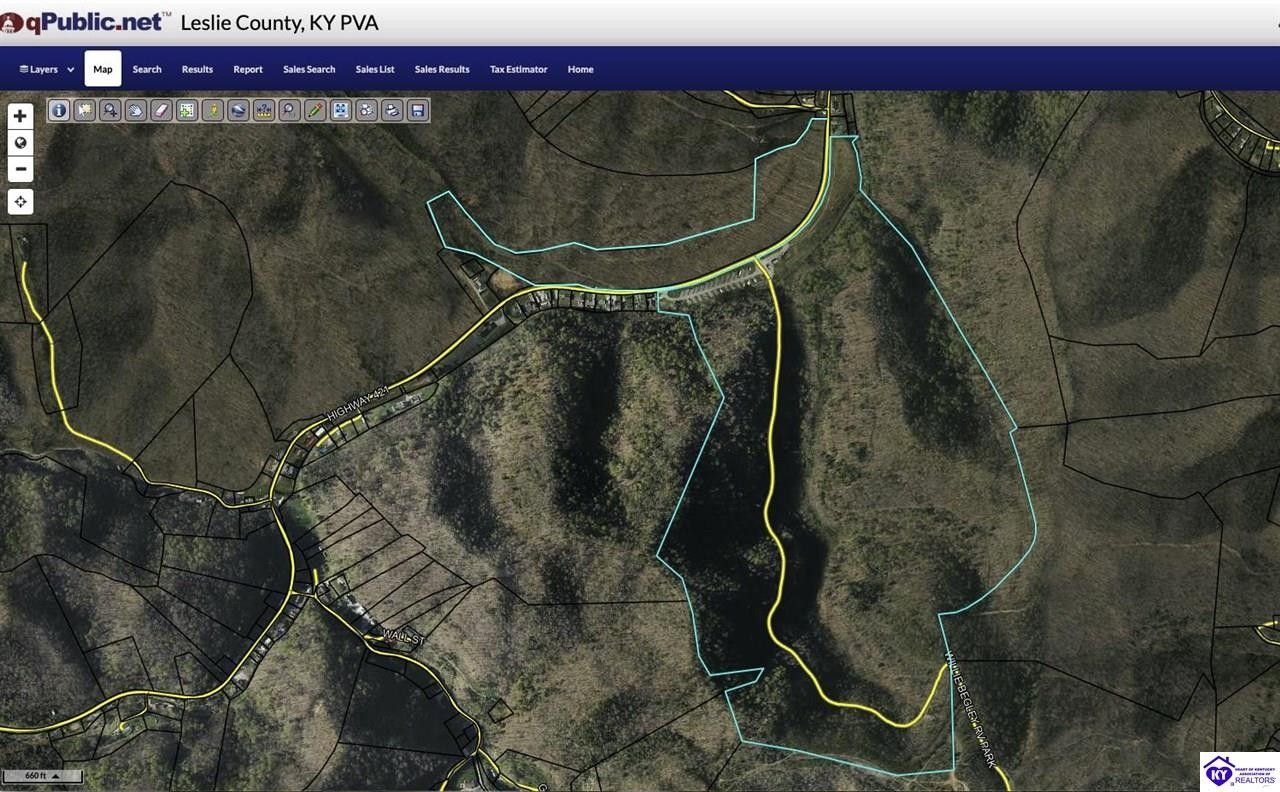This screenshot has width=1280, height=792.
Task: Select the Identify info tool
Action: tap(59, 110)
